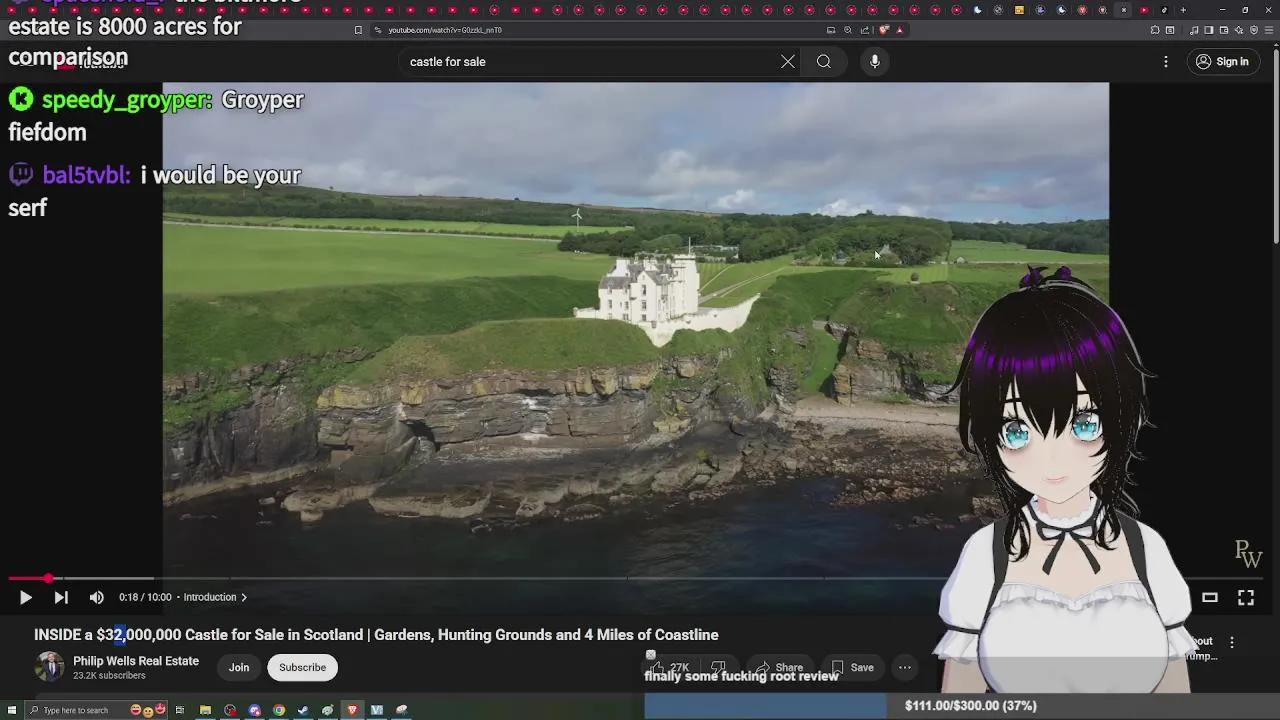Click the Philip Wells channel avatar

tap(49, 667)
